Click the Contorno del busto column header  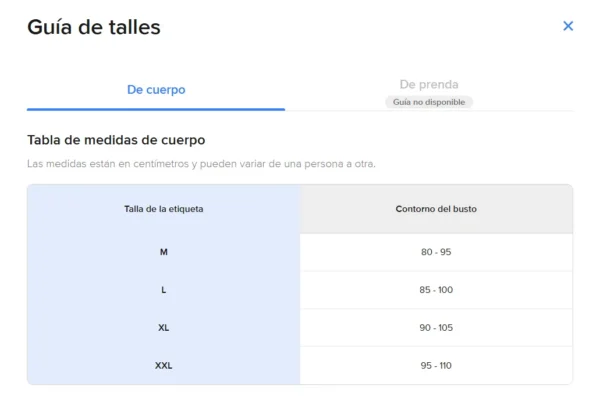[436, 209]
